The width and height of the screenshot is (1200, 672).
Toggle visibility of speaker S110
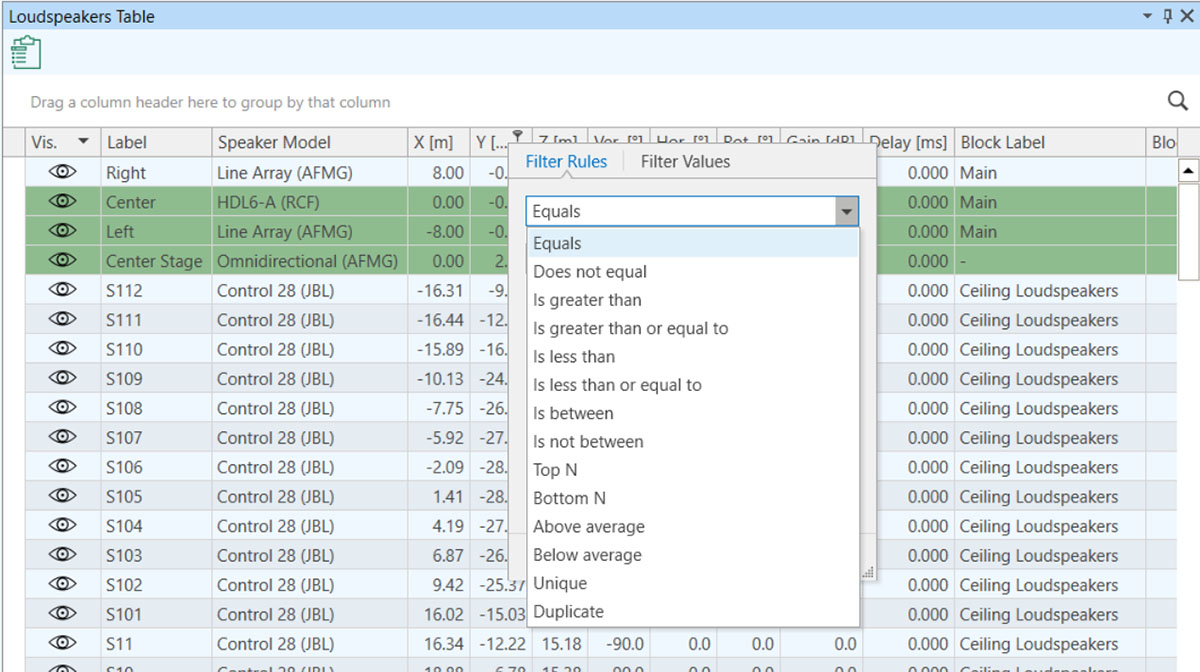point(62,349)
